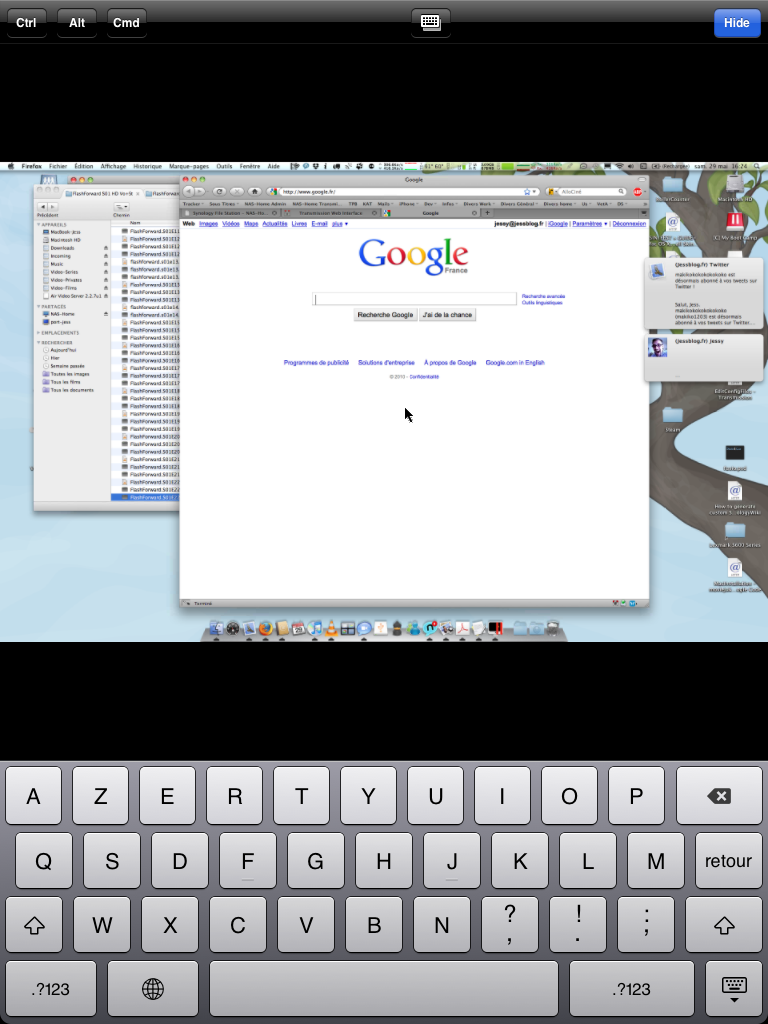Screen dimensions: 768x1024
Task: Open Steam folder on desktop
Action: coord(672,419)
